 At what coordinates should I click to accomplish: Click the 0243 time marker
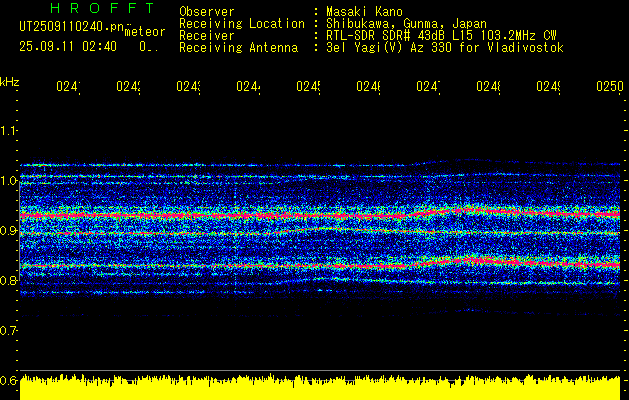click(189, 87)
